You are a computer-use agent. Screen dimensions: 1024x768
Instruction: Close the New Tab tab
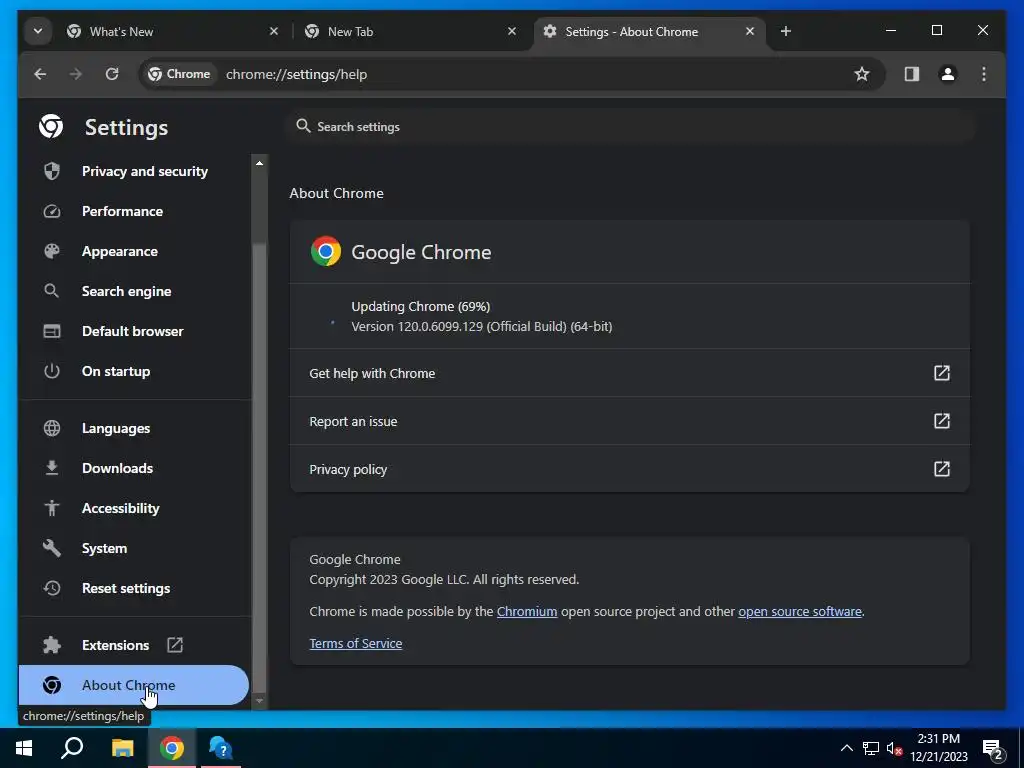point(512,31)
